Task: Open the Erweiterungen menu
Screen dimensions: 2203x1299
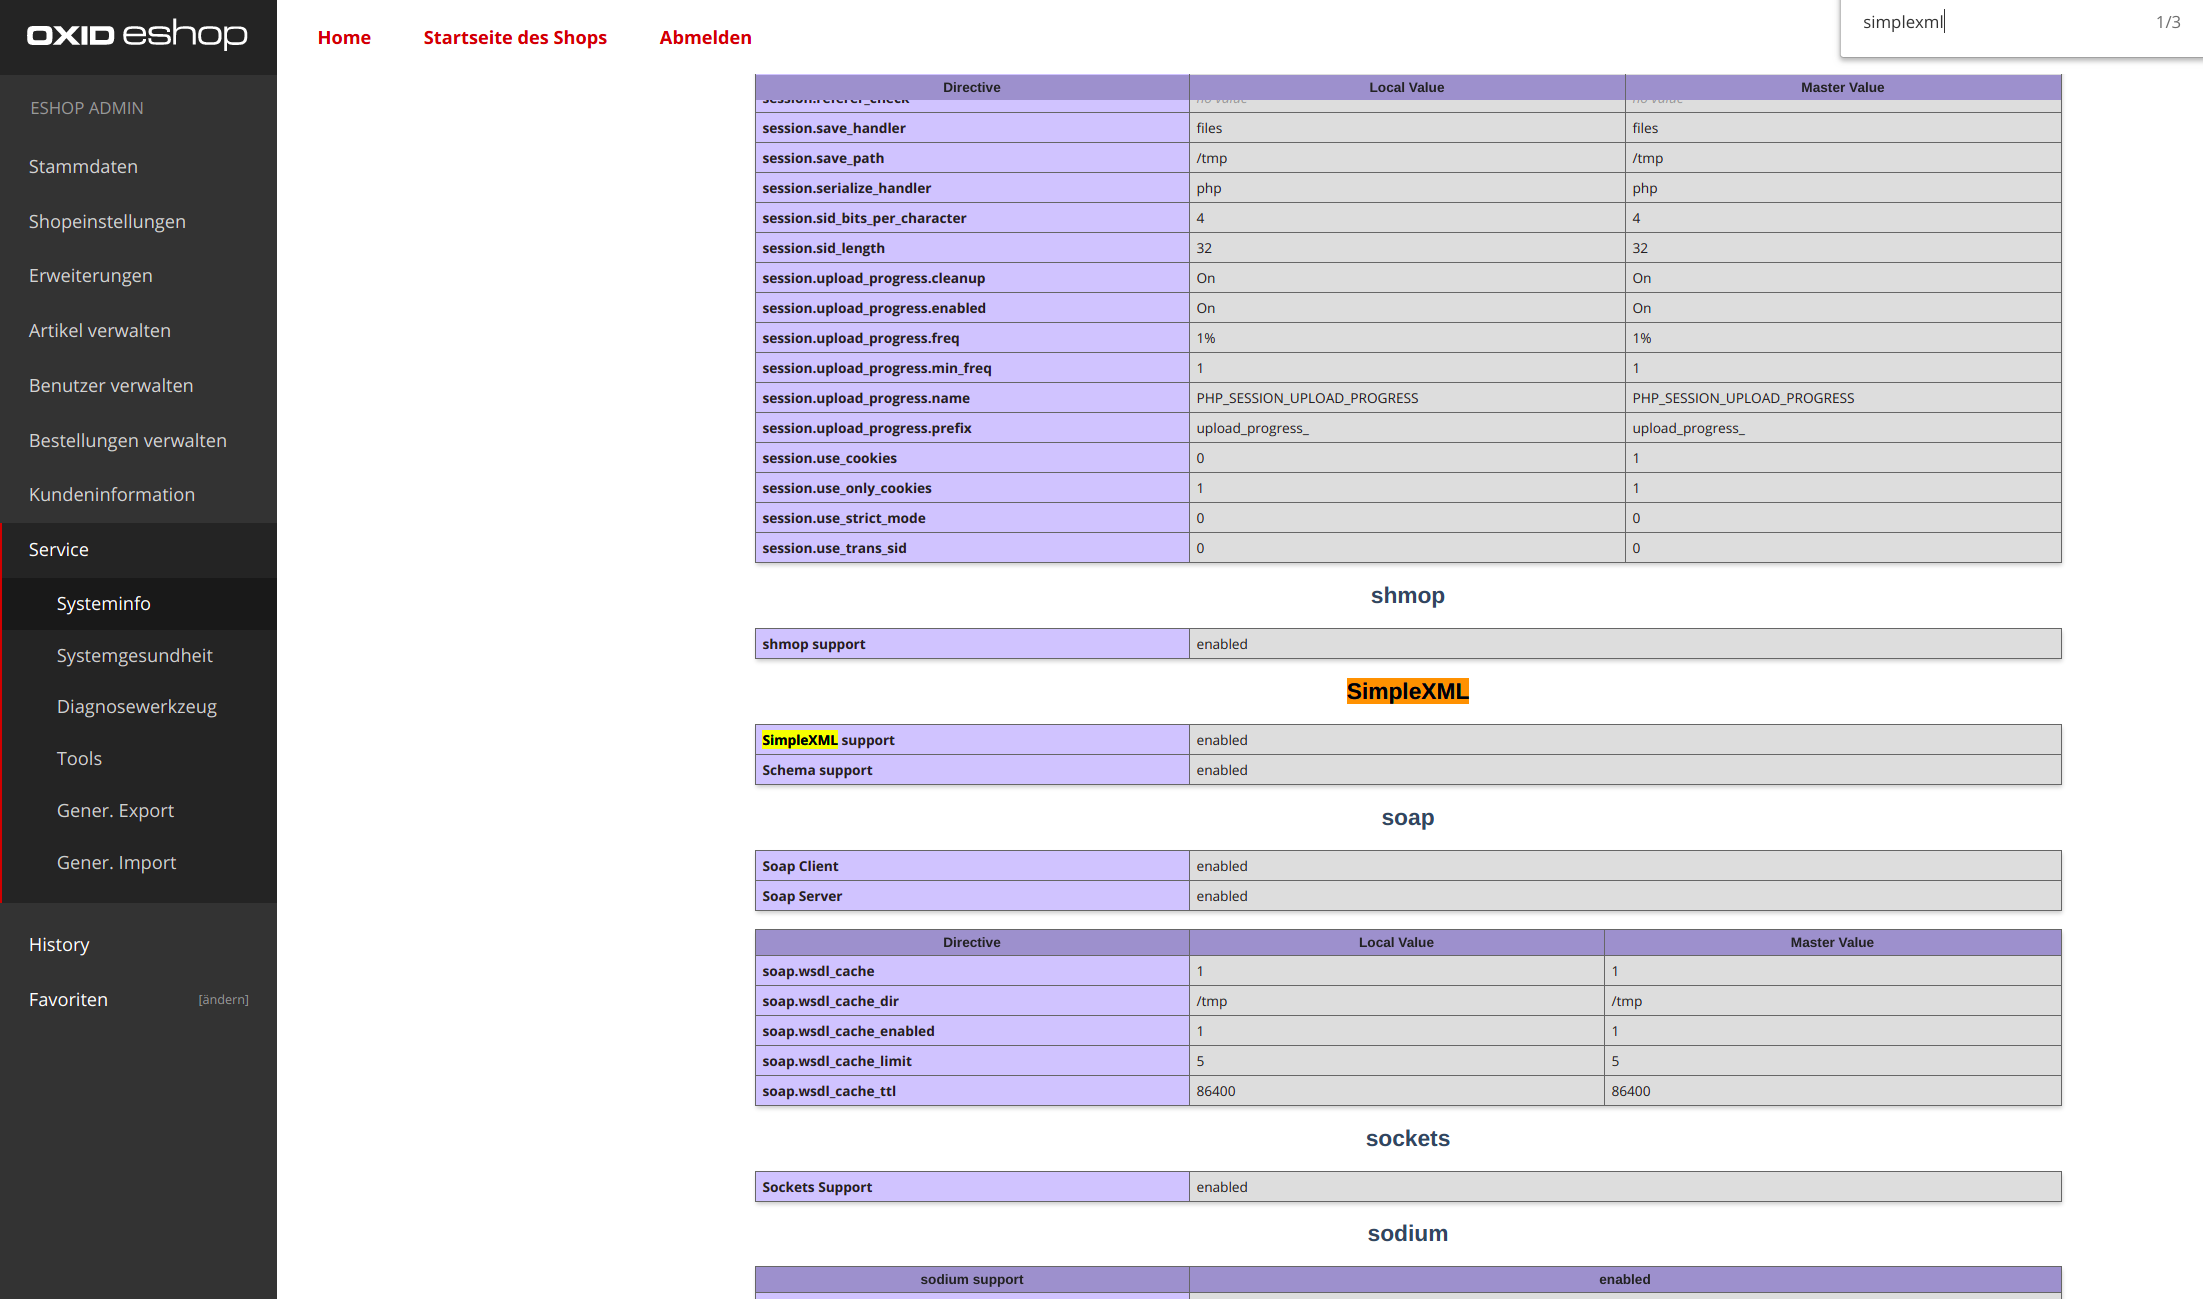Action: (91, 275)
